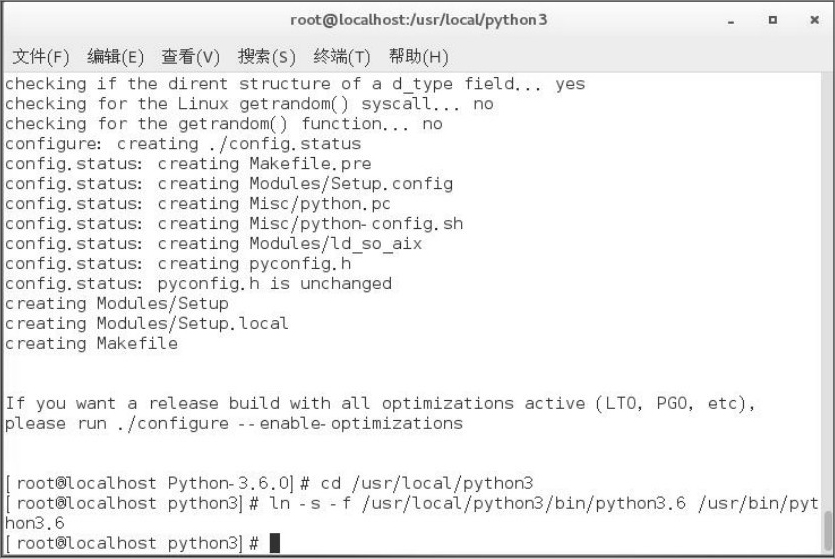Image resolution: width=835 pixels, height=559 pixels.
Task: Open the 编辑(E) menu
Action: click(115, 56)
